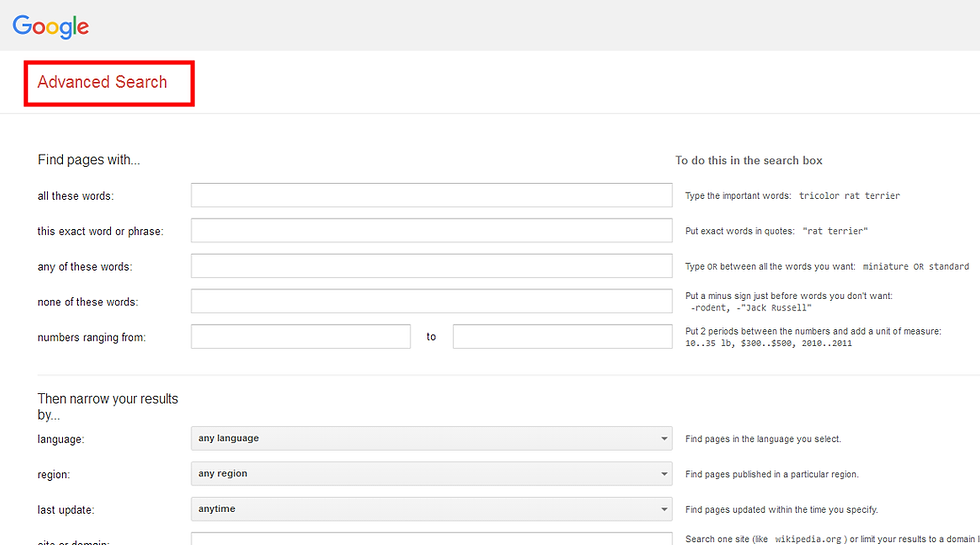Click the 'Find pages with...' heading
Image resolution: width=980 pixels, height=545 pixels.
point(89,160)
